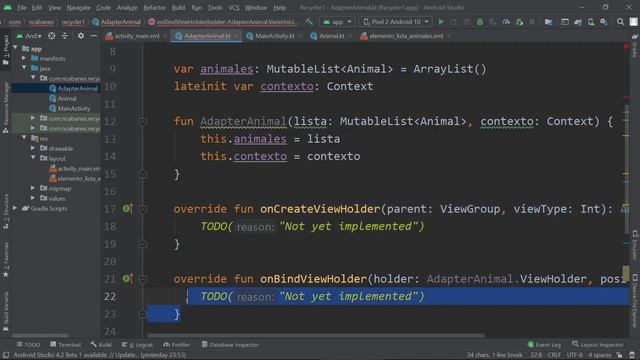
Task: Toggle the Project tool window side tab
Action: coord(5,50)
